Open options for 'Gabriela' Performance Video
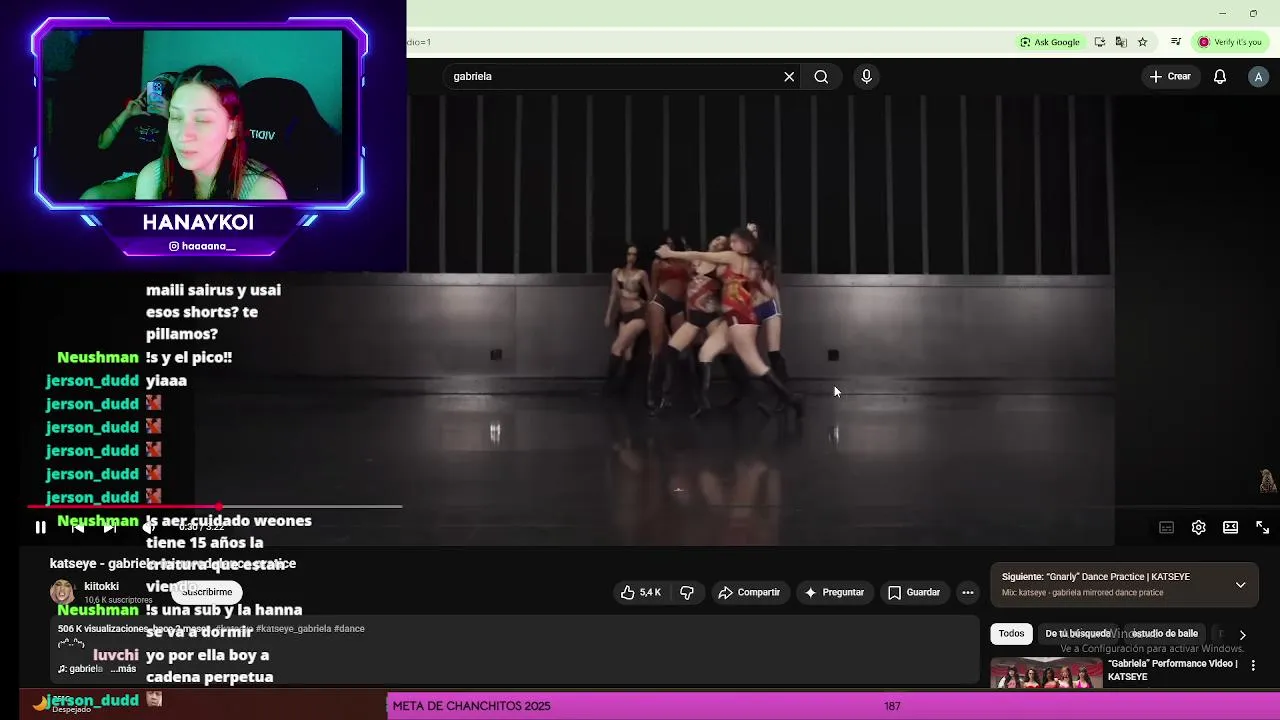 [1253, 665]
